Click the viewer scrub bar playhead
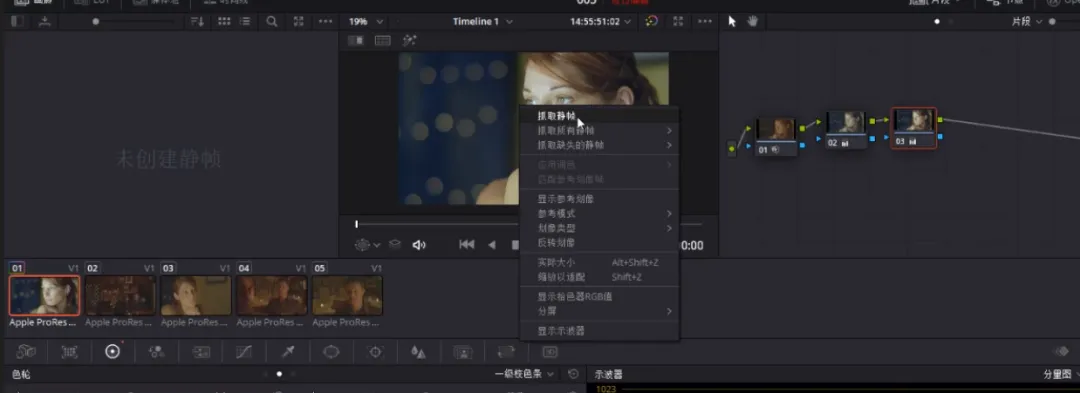 [x=356, y=224]
